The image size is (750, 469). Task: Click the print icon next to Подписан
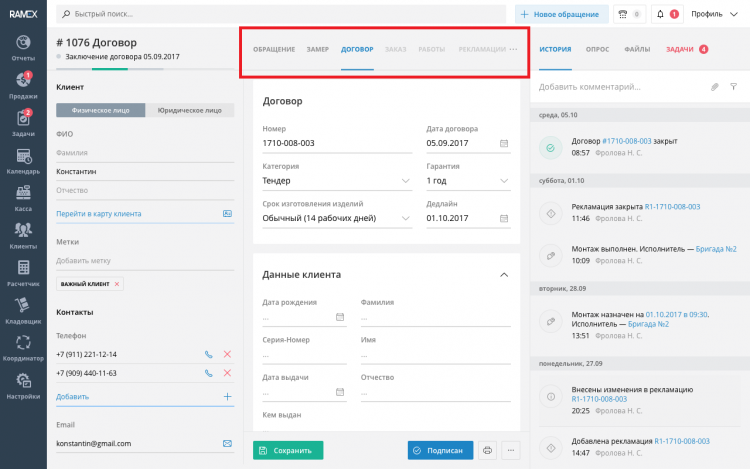point(487,450)
